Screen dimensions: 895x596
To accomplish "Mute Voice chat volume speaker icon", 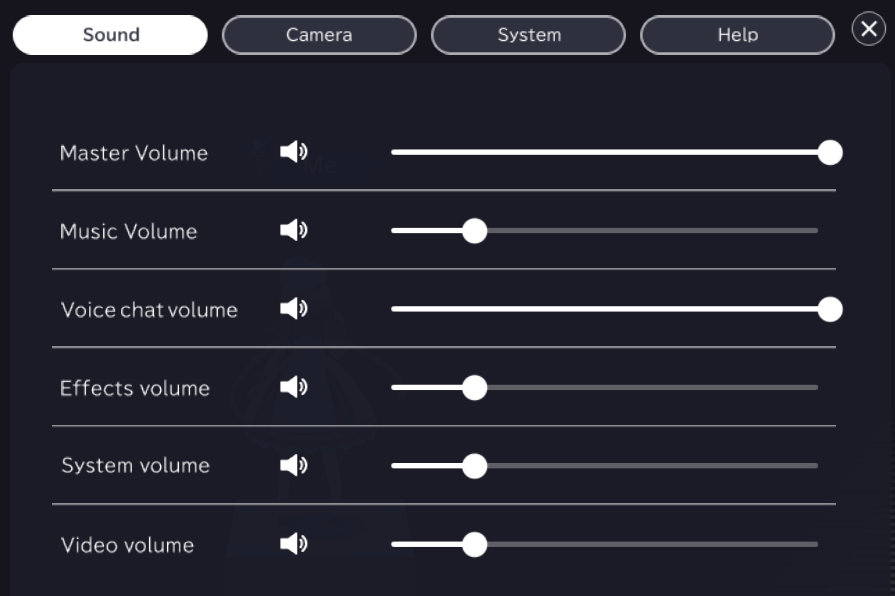I will (293, 309).
